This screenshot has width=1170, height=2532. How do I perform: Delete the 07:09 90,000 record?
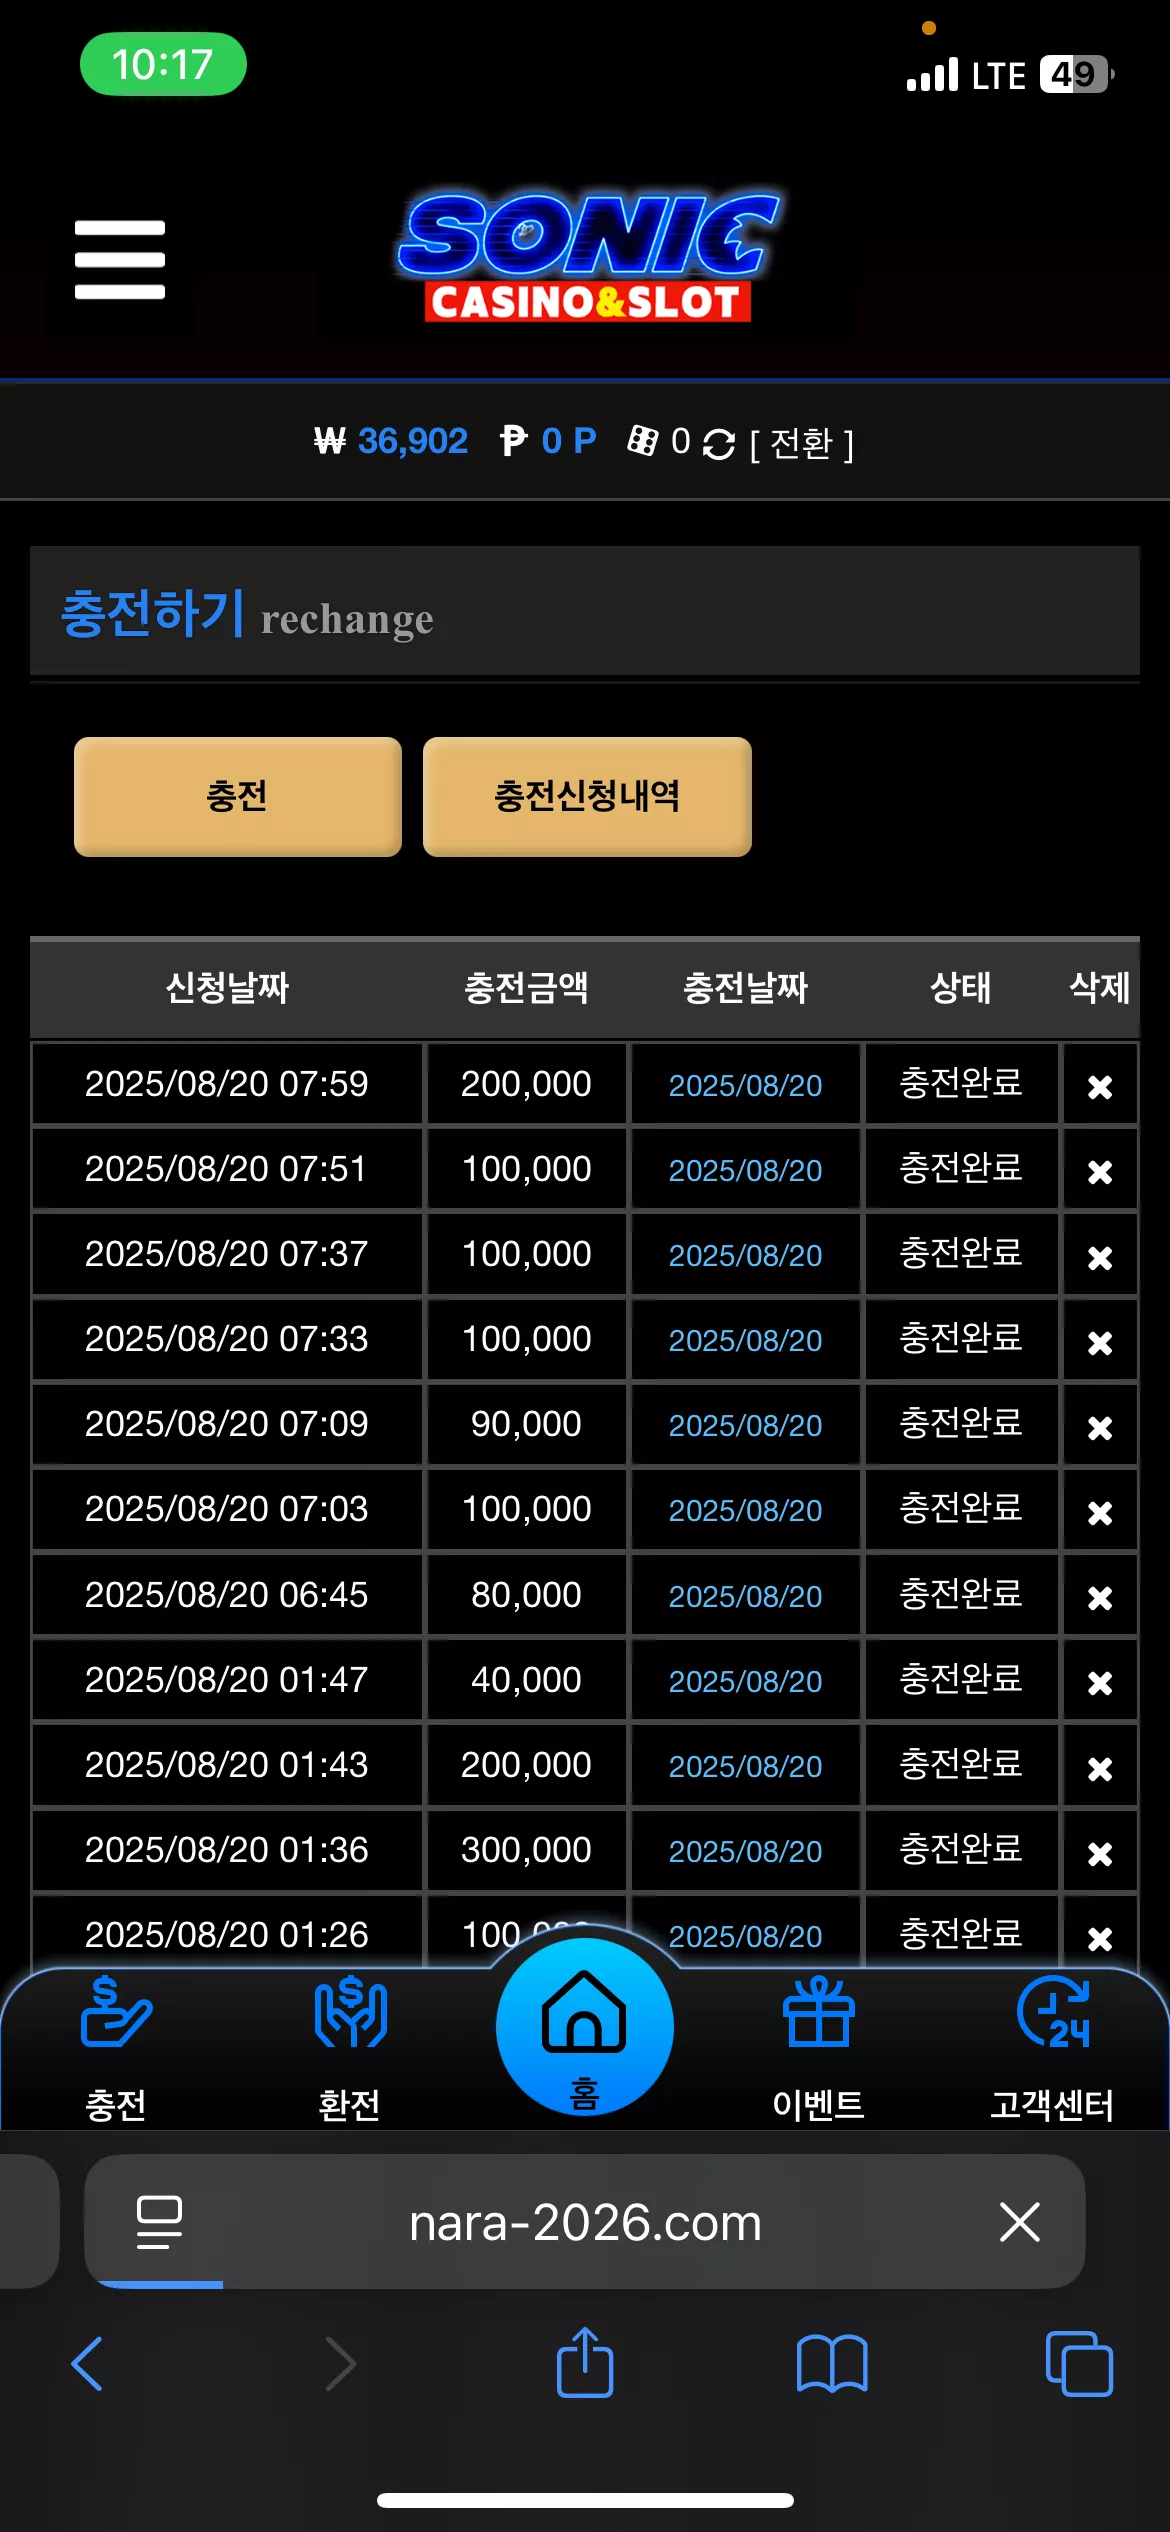(1100, 1427)
